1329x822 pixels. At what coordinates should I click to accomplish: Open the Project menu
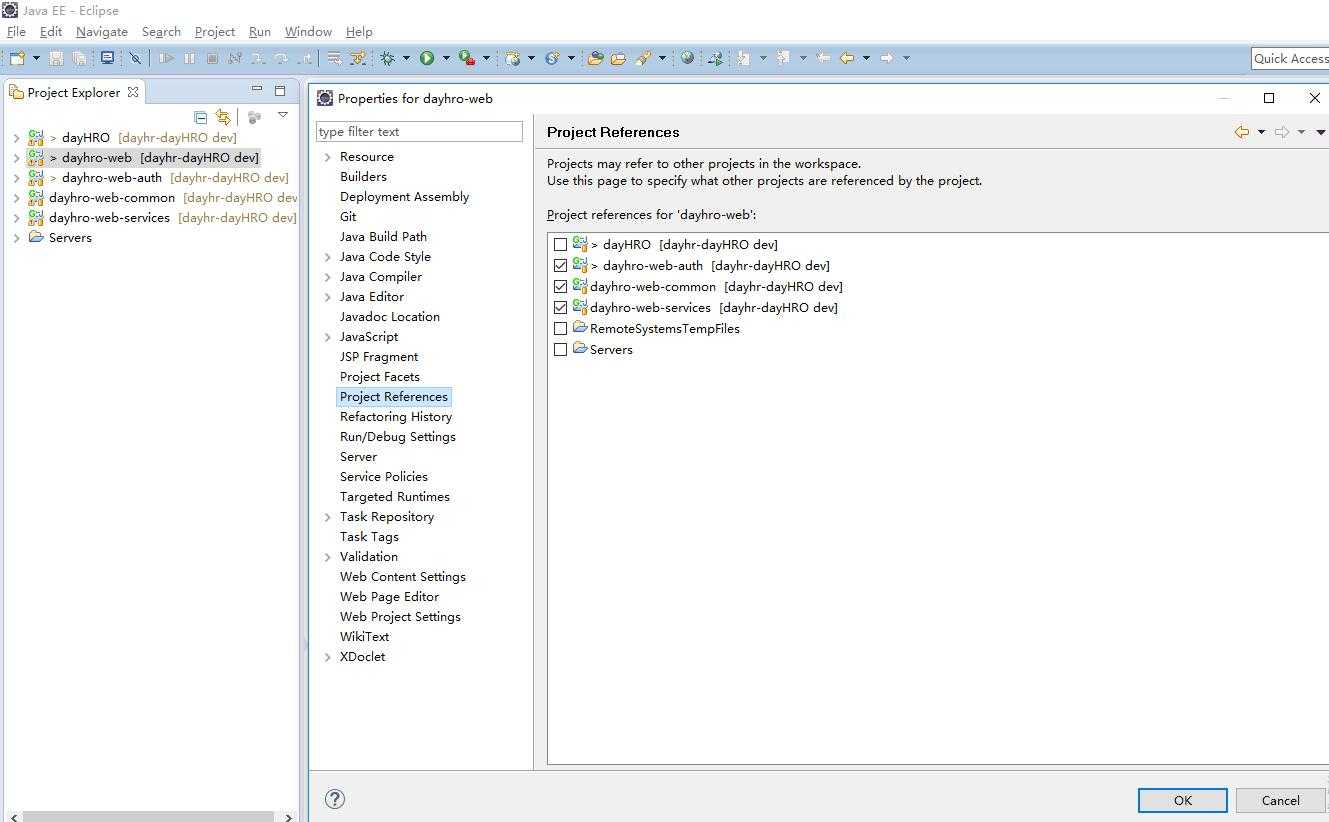pos(215,32)
